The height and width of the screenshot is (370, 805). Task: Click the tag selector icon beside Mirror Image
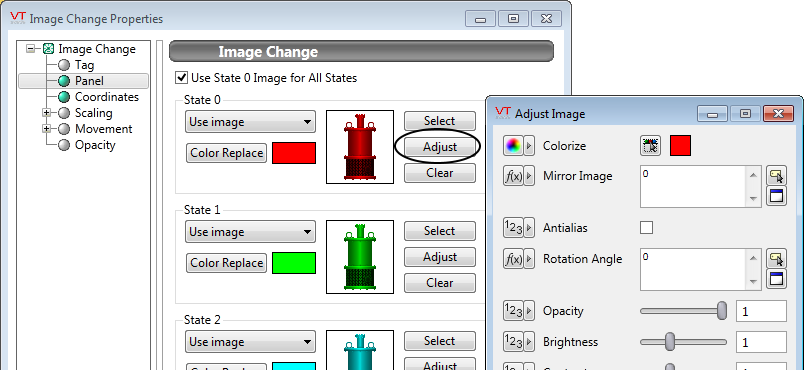click(776, 176)
